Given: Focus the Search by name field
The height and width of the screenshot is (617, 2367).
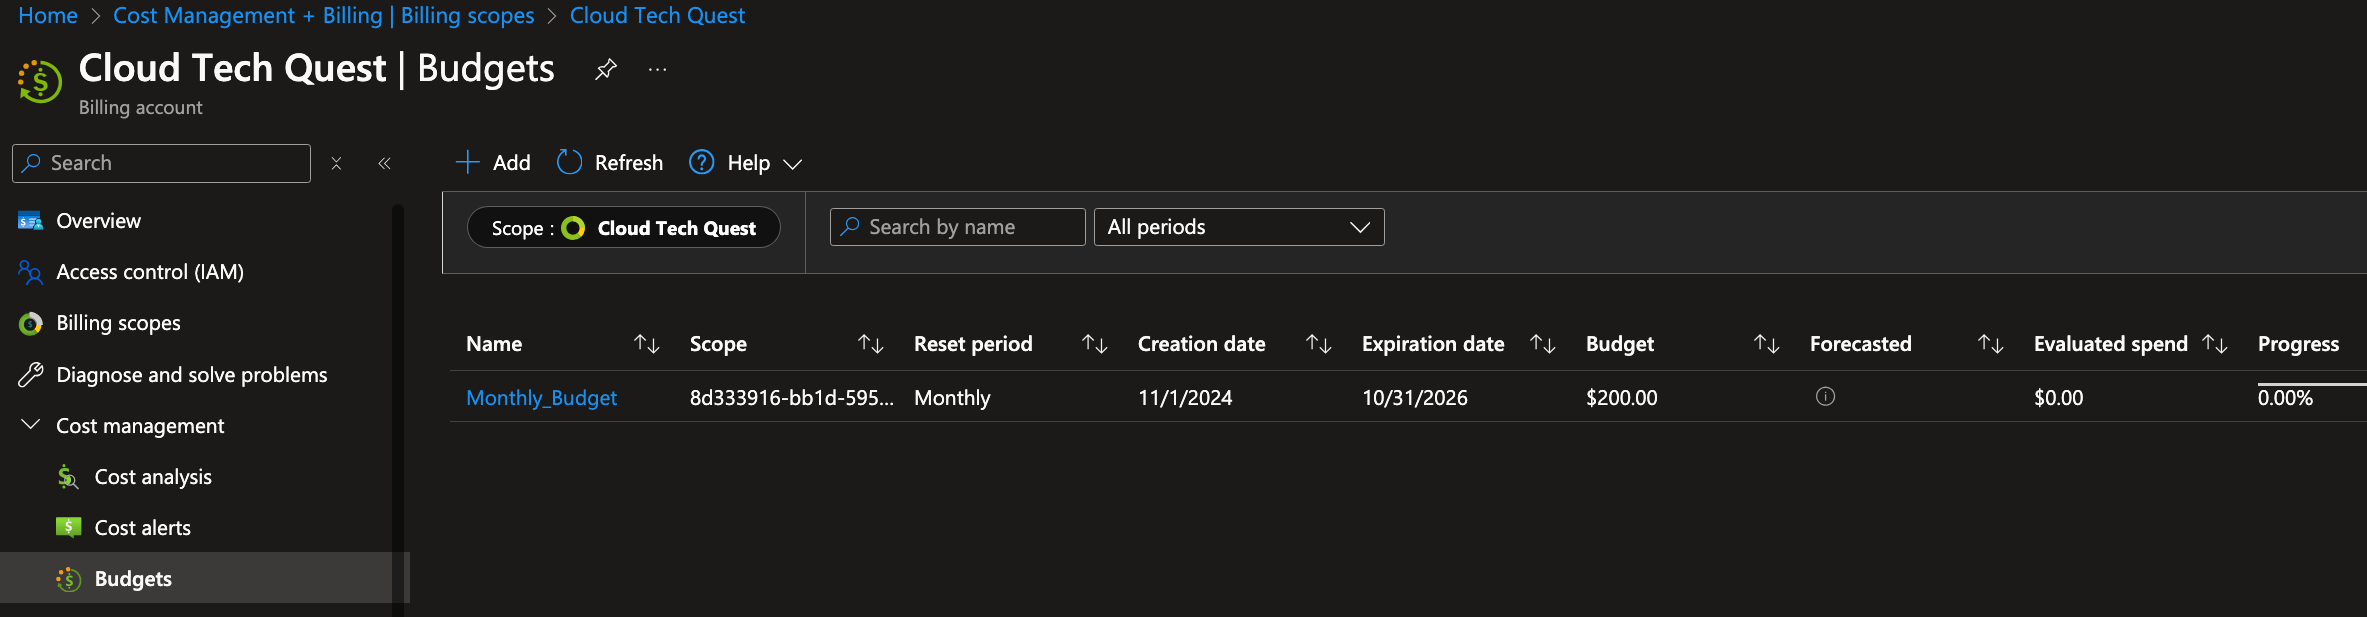Looking at the screenshot, I should (x=958, y=227).
